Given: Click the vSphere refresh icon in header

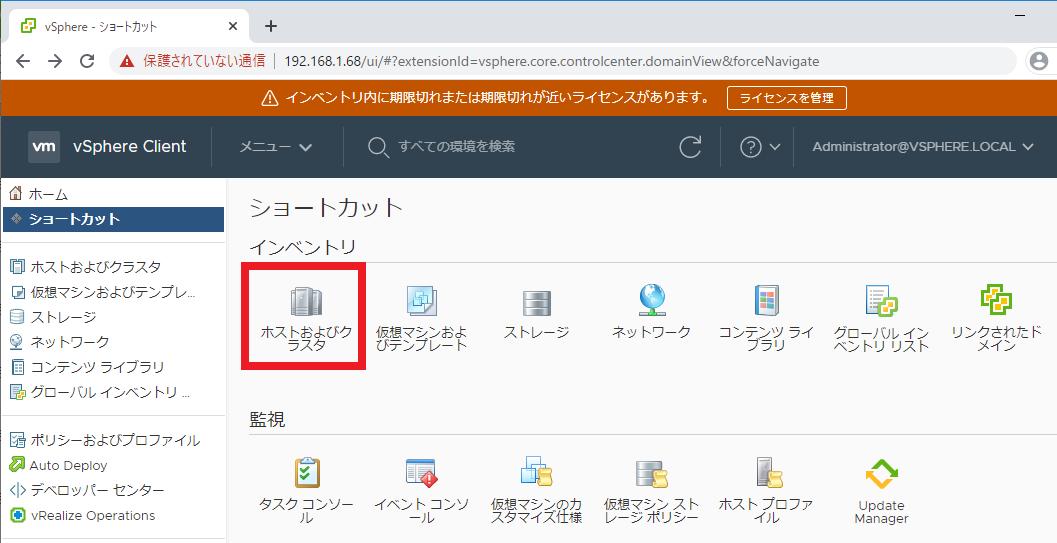Looking at the screenshot, I should [x=690, y=146].
